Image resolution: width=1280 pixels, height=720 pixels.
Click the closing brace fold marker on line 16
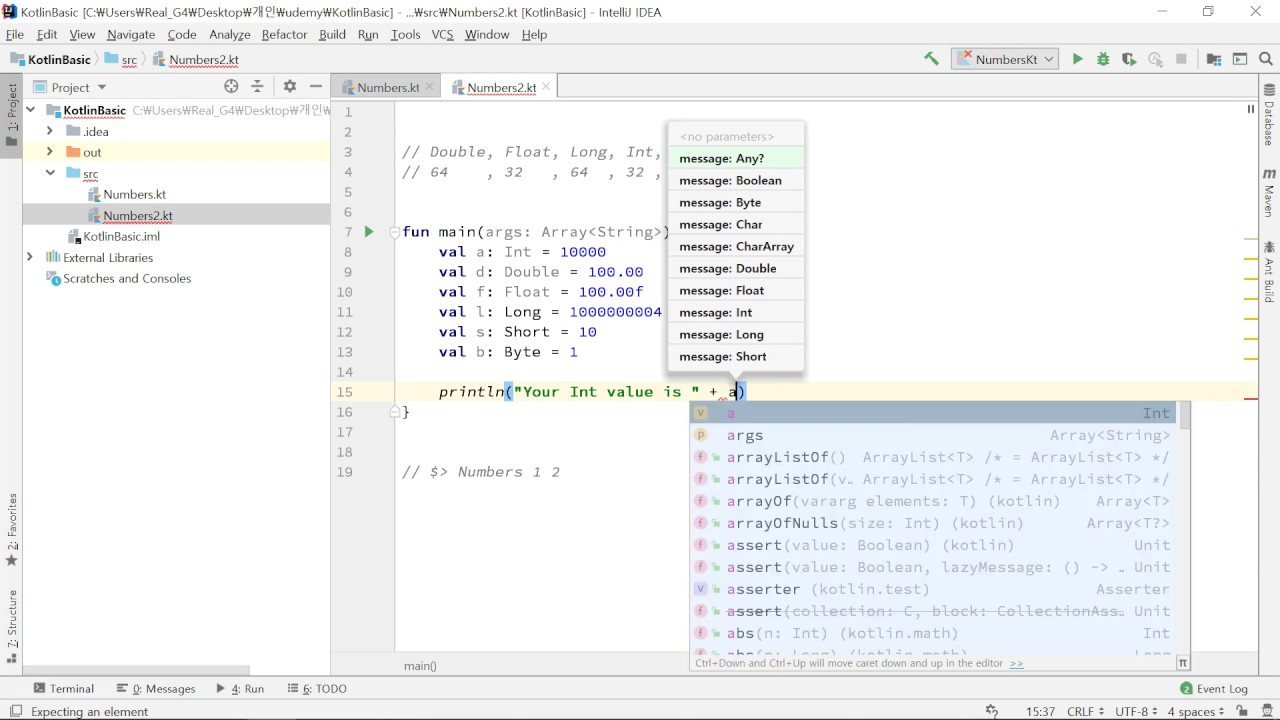click(x=395, y=411)
